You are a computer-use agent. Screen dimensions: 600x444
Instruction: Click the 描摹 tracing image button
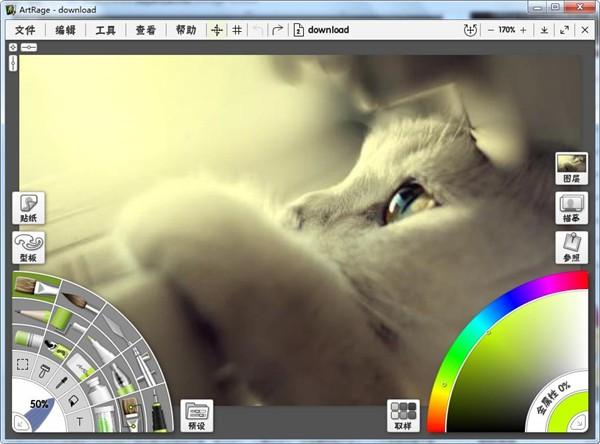pos(572,208)
